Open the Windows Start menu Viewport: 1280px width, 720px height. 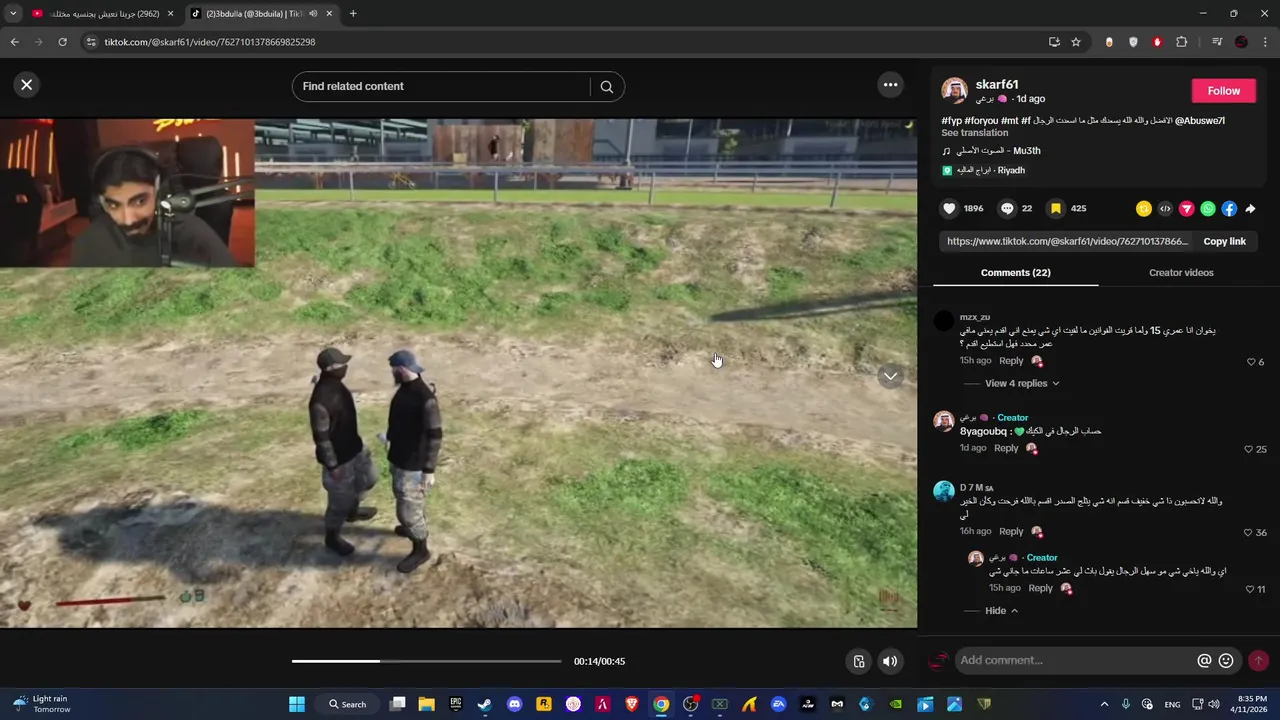(x=297, y=704)
